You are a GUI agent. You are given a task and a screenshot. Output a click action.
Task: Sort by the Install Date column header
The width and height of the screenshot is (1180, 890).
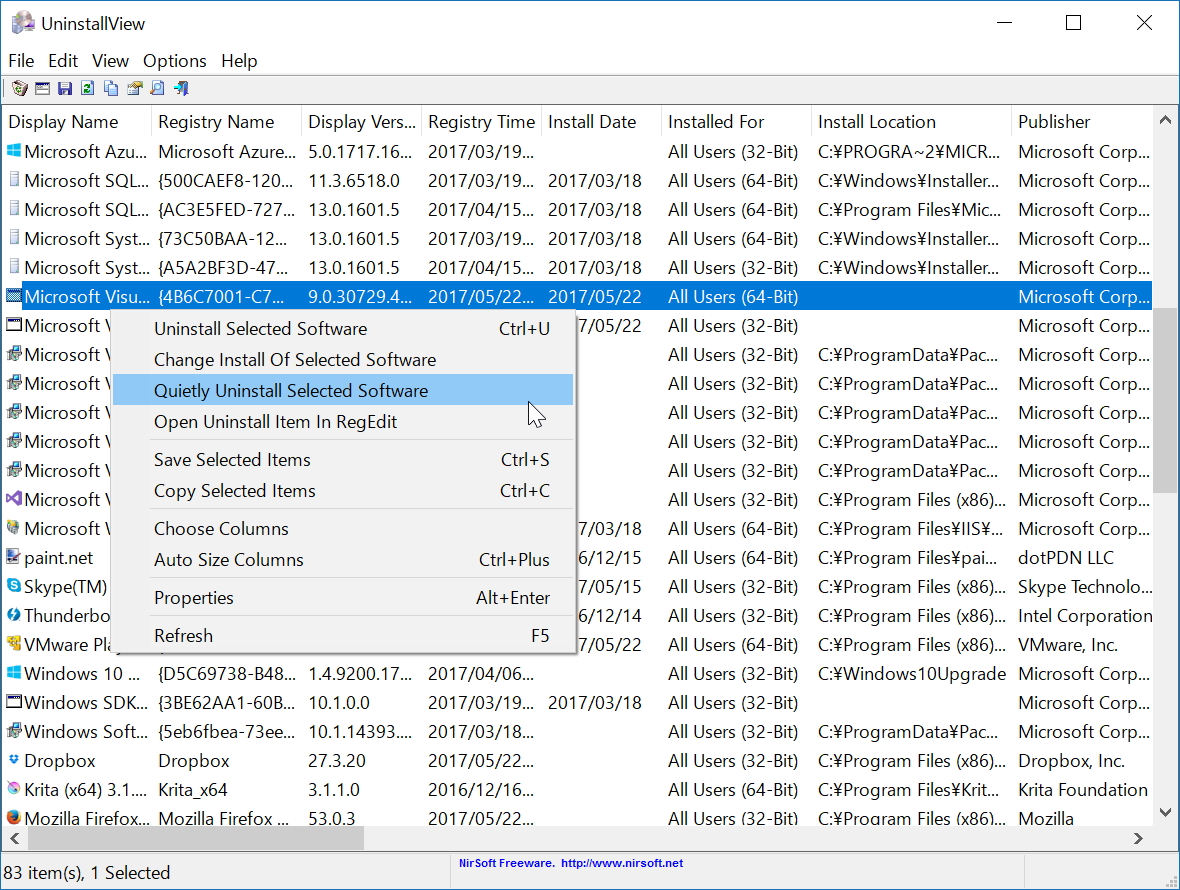[601, 122]
